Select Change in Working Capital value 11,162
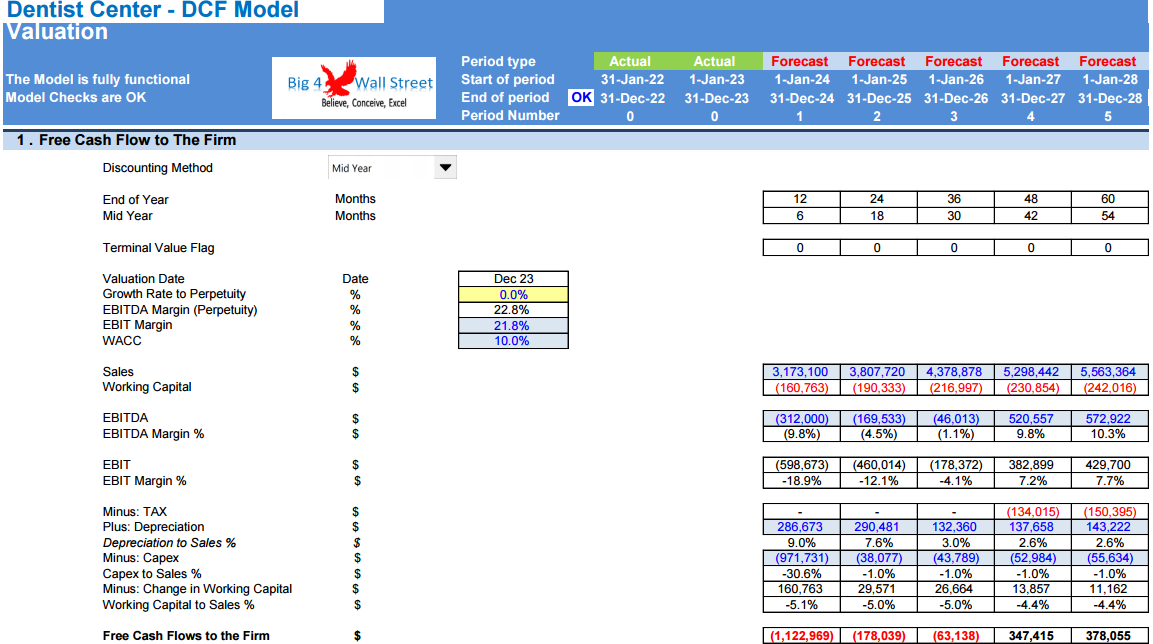Image resolution: width=1153 pixels, height=644 pixels. (1110, 589)
